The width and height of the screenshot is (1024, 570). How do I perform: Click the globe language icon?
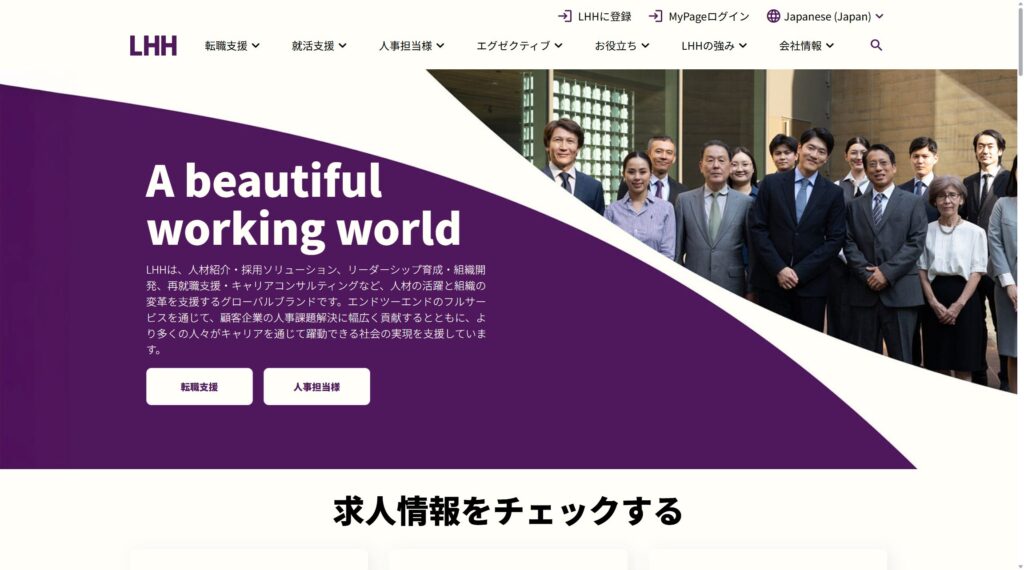point(773,16)
